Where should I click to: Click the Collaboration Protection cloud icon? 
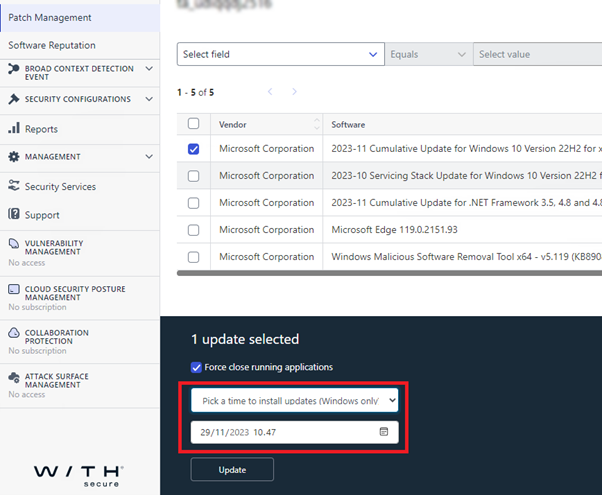(14, 333)
